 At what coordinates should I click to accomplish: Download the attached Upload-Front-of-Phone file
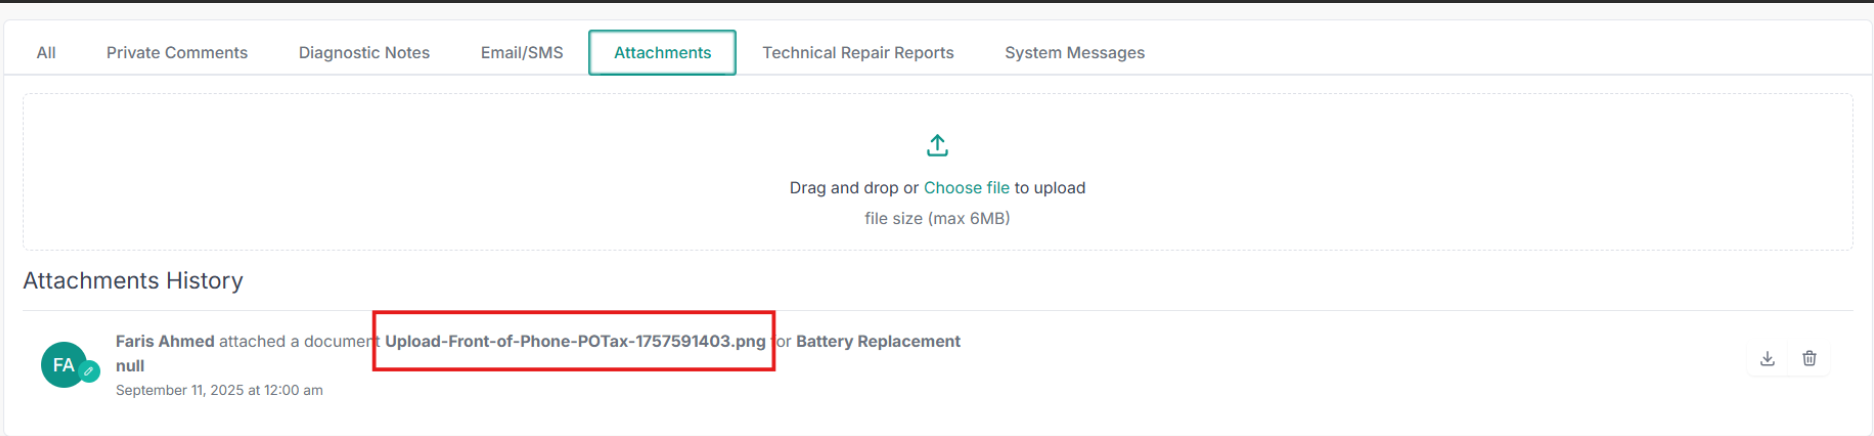point(1767,358)
